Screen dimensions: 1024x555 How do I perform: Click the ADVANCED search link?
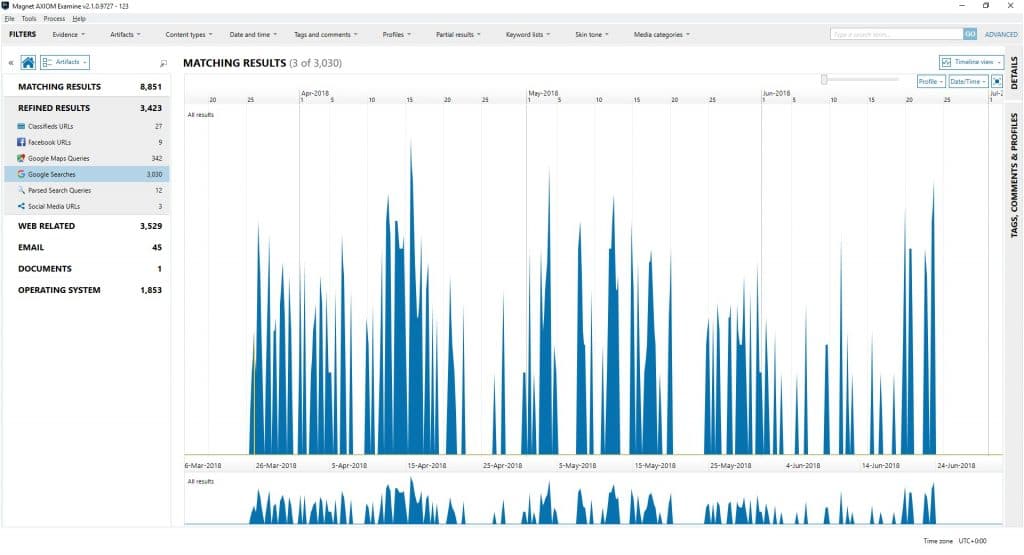pyautogui.click(x=1001, y=35)
